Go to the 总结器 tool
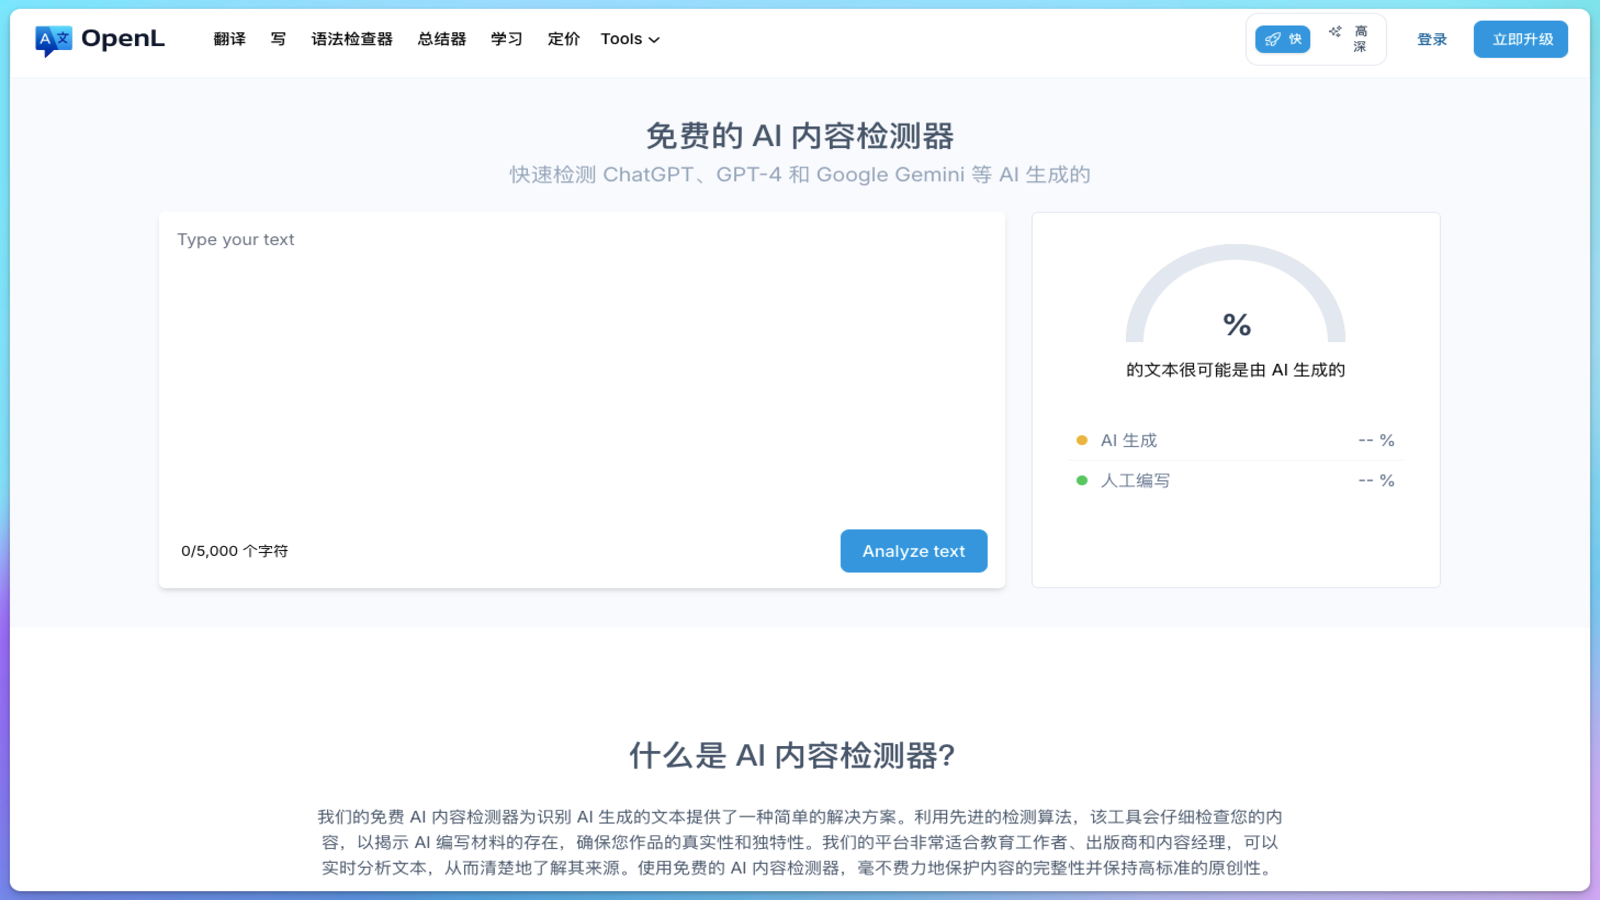 pyautogui.click(x=441, y=39)
